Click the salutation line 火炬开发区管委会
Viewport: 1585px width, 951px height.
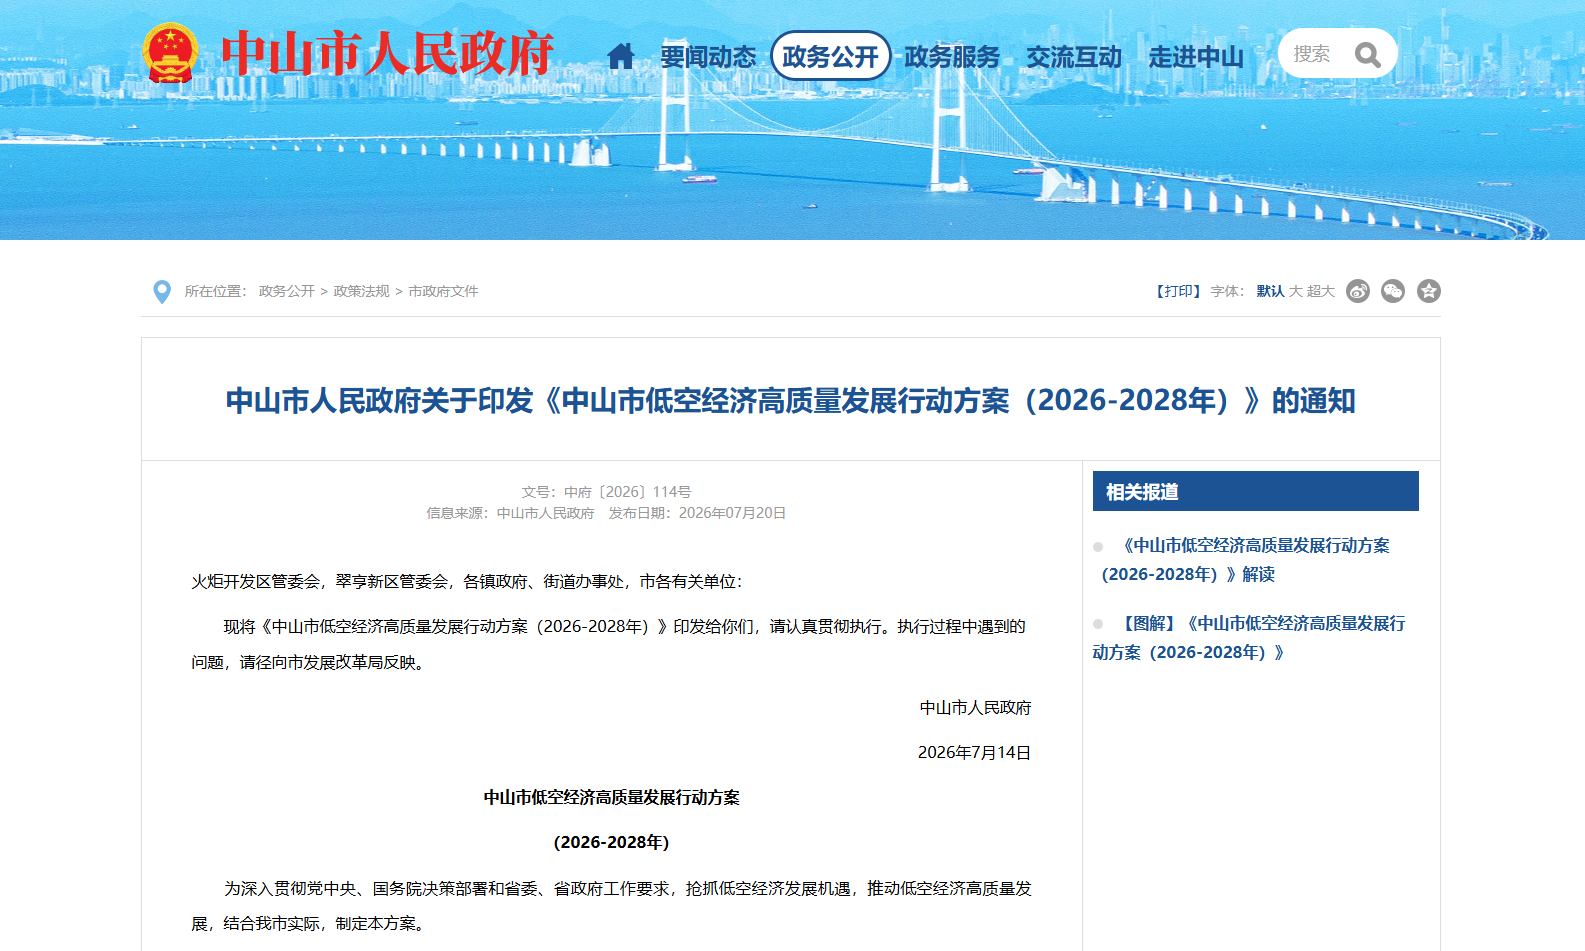pos(467,582)
